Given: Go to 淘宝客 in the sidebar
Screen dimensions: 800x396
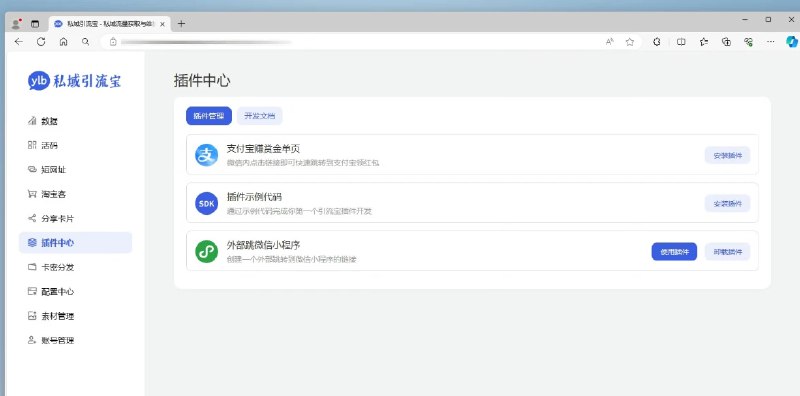Looking at the screenshot, I should [47, 194].
